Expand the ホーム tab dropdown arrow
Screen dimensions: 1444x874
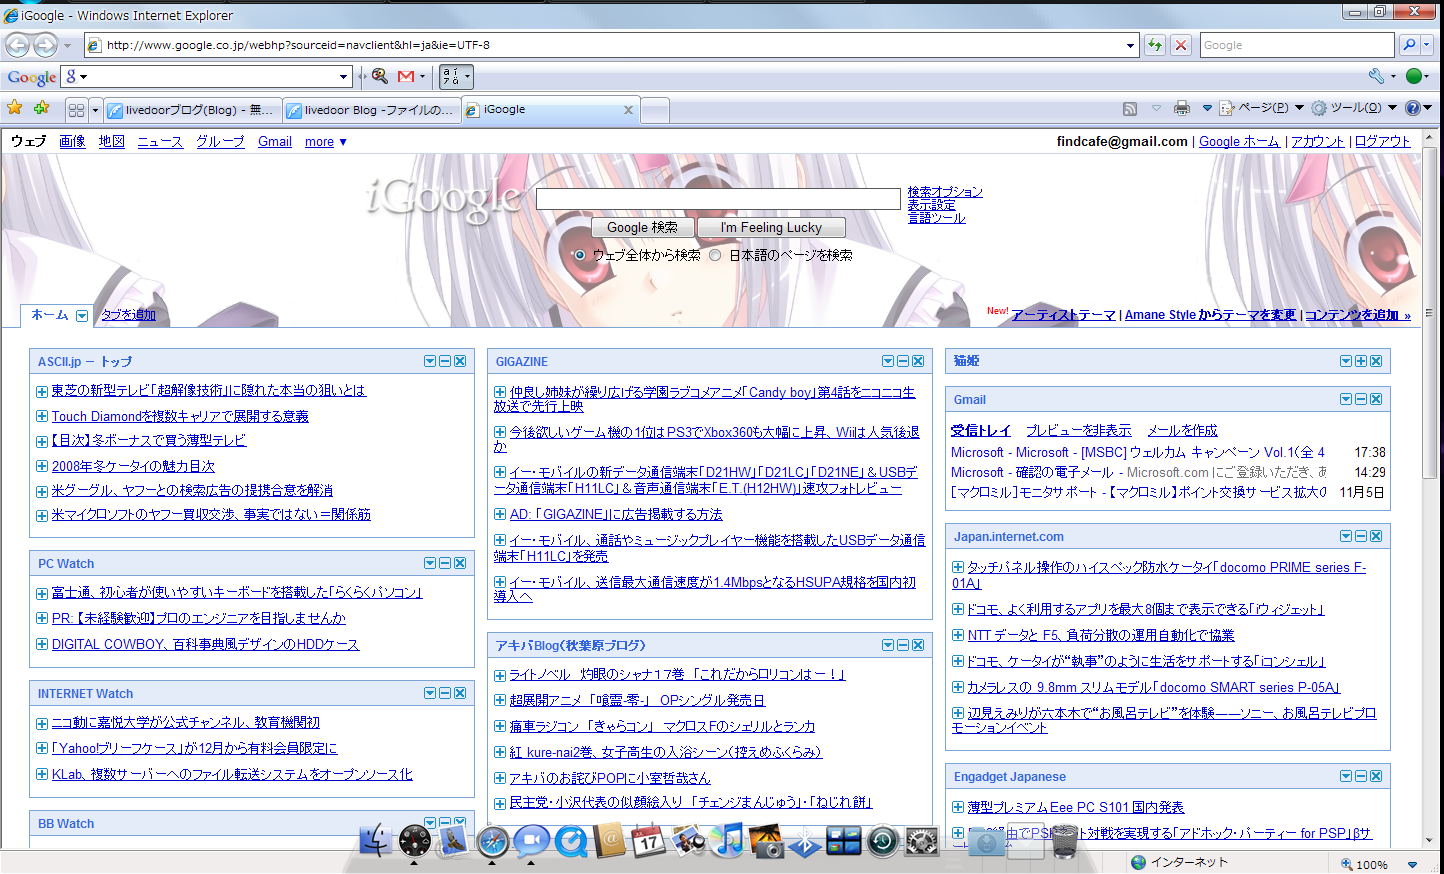(82, 316)
